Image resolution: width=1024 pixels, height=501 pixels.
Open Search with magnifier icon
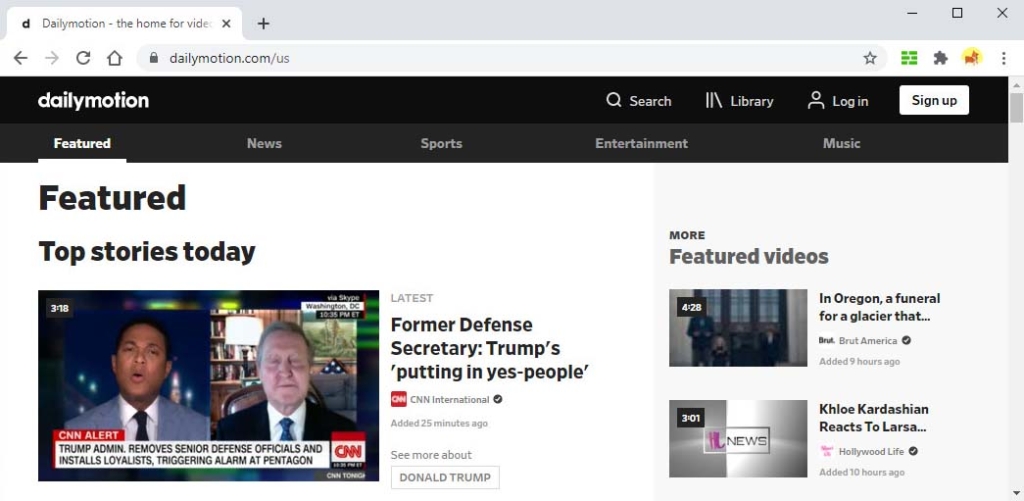coord(638,101)
